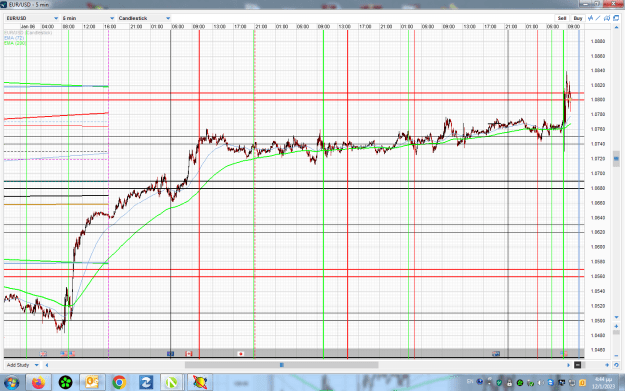Viewport: 625px width, 391px height.
Task: Open Outlook from the taskbar
Action: [x=92, y=383]
